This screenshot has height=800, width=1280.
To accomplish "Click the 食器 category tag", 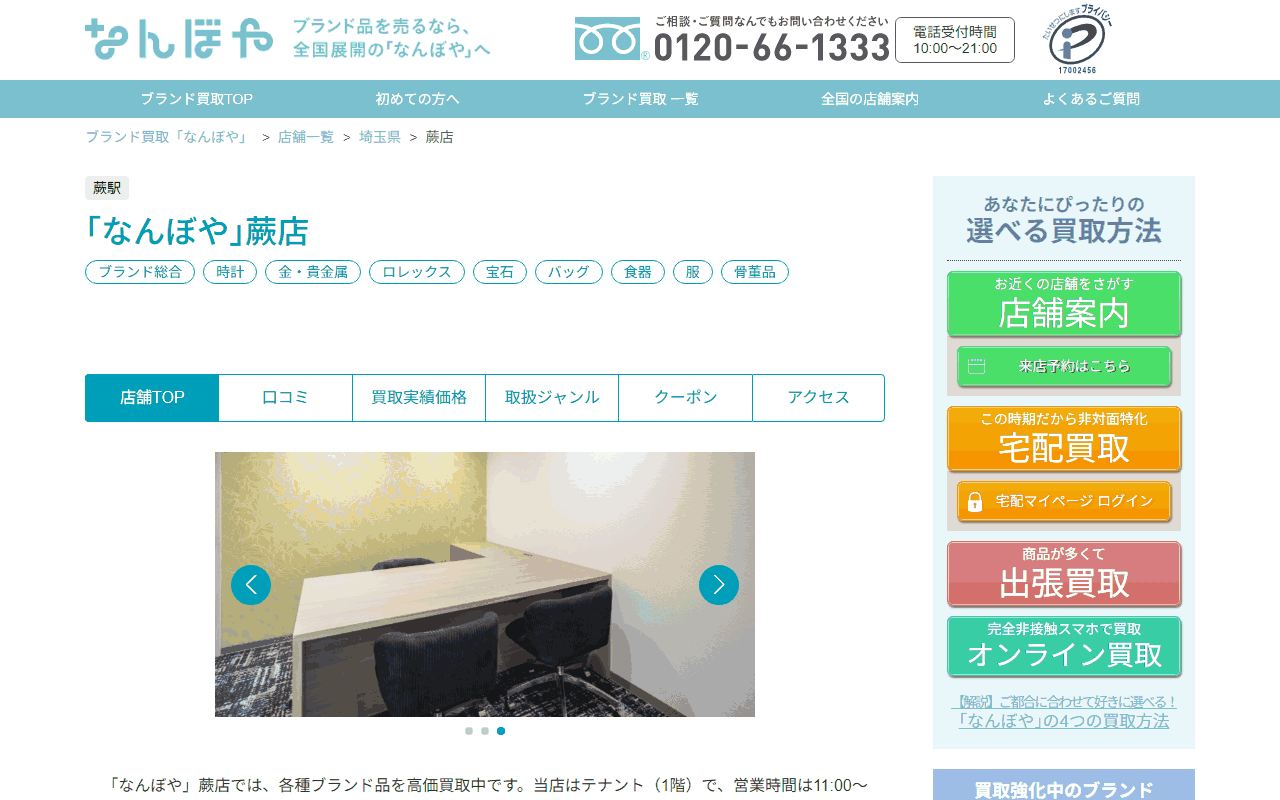I will pos(638,272).
